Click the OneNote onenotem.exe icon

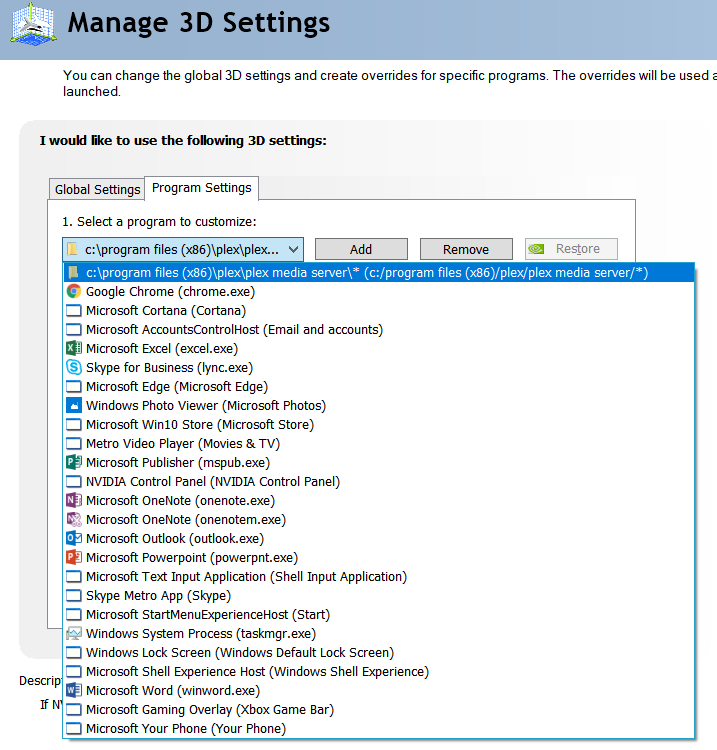(74, 519)
